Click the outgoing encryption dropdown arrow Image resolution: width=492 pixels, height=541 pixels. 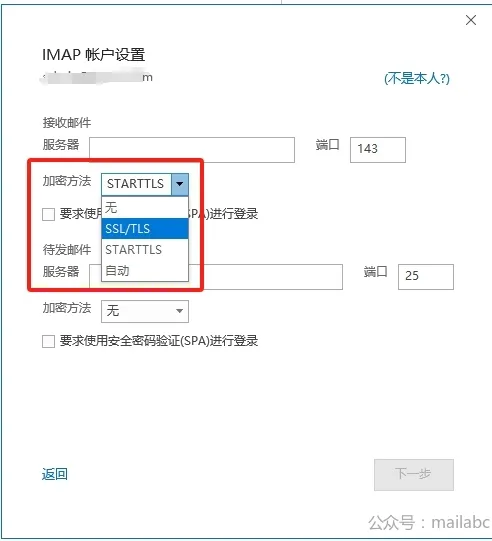click(x=179, y=311)
